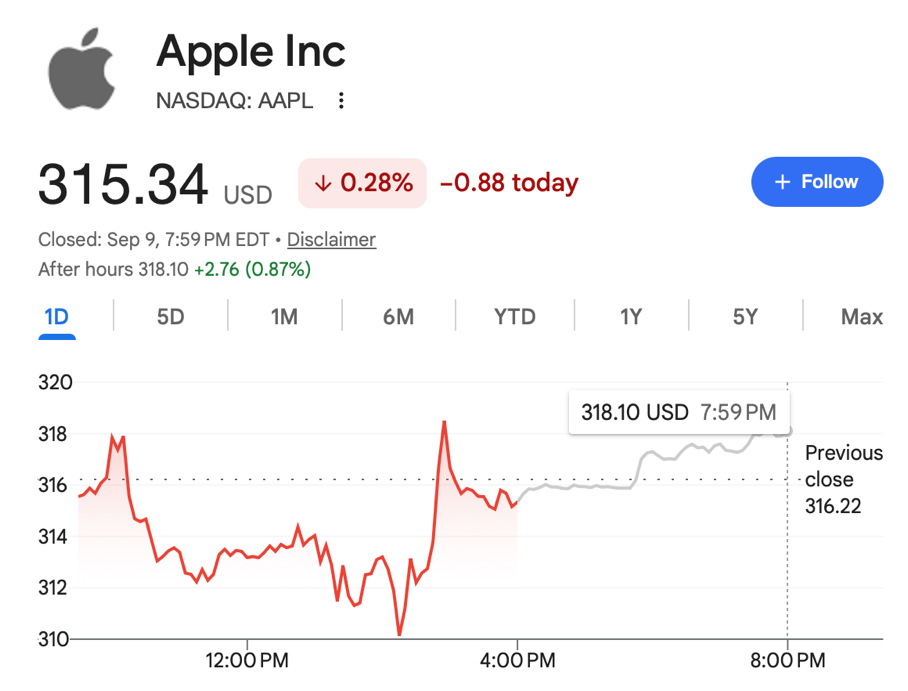Select the YTD chart range

(515, 317)
